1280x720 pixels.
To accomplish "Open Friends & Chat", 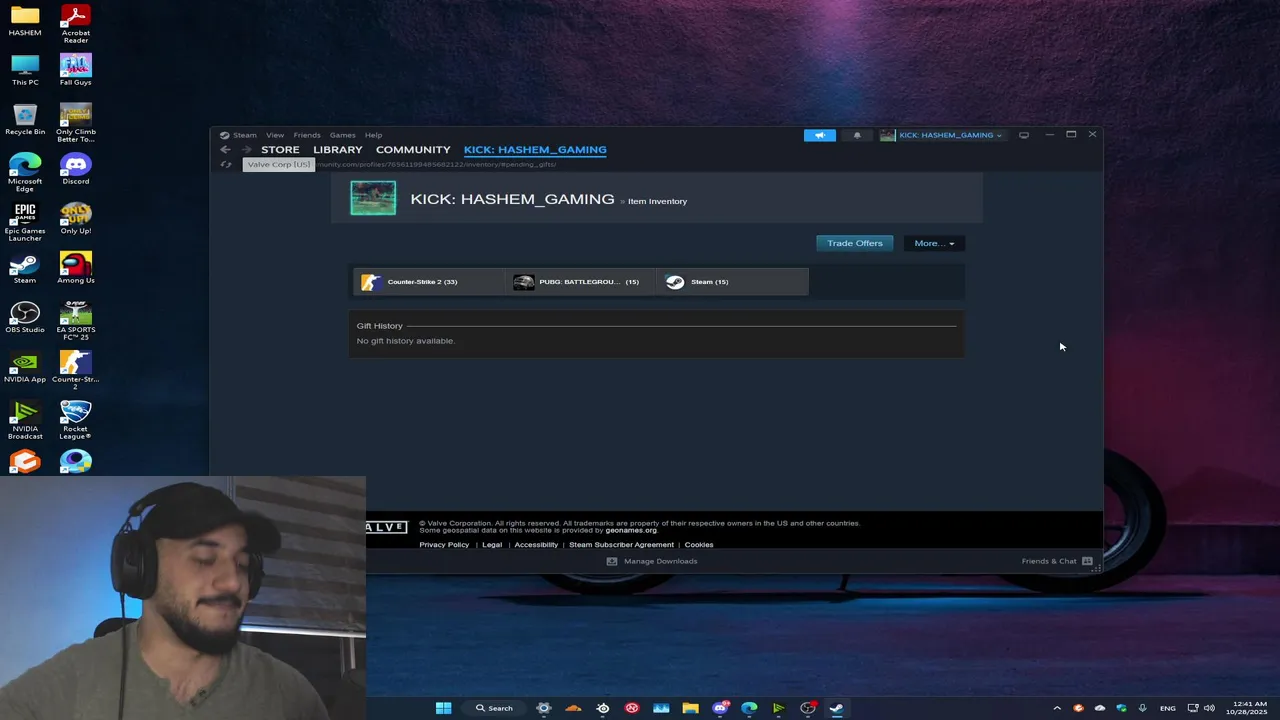I will [1057, 561].
